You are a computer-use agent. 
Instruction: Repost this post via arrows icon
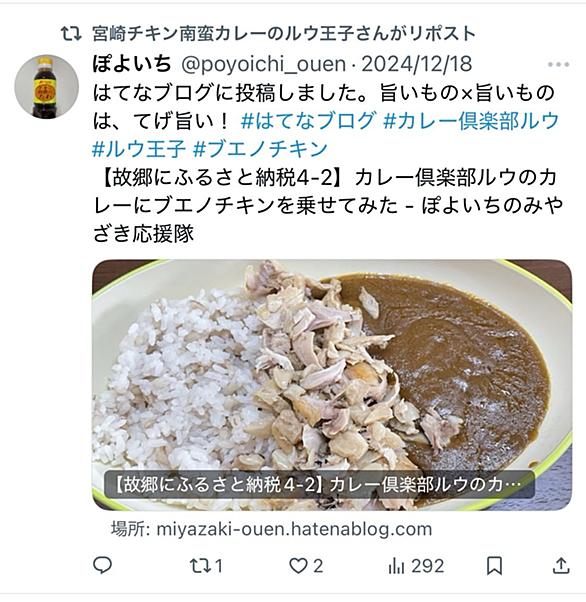point(200,566)
